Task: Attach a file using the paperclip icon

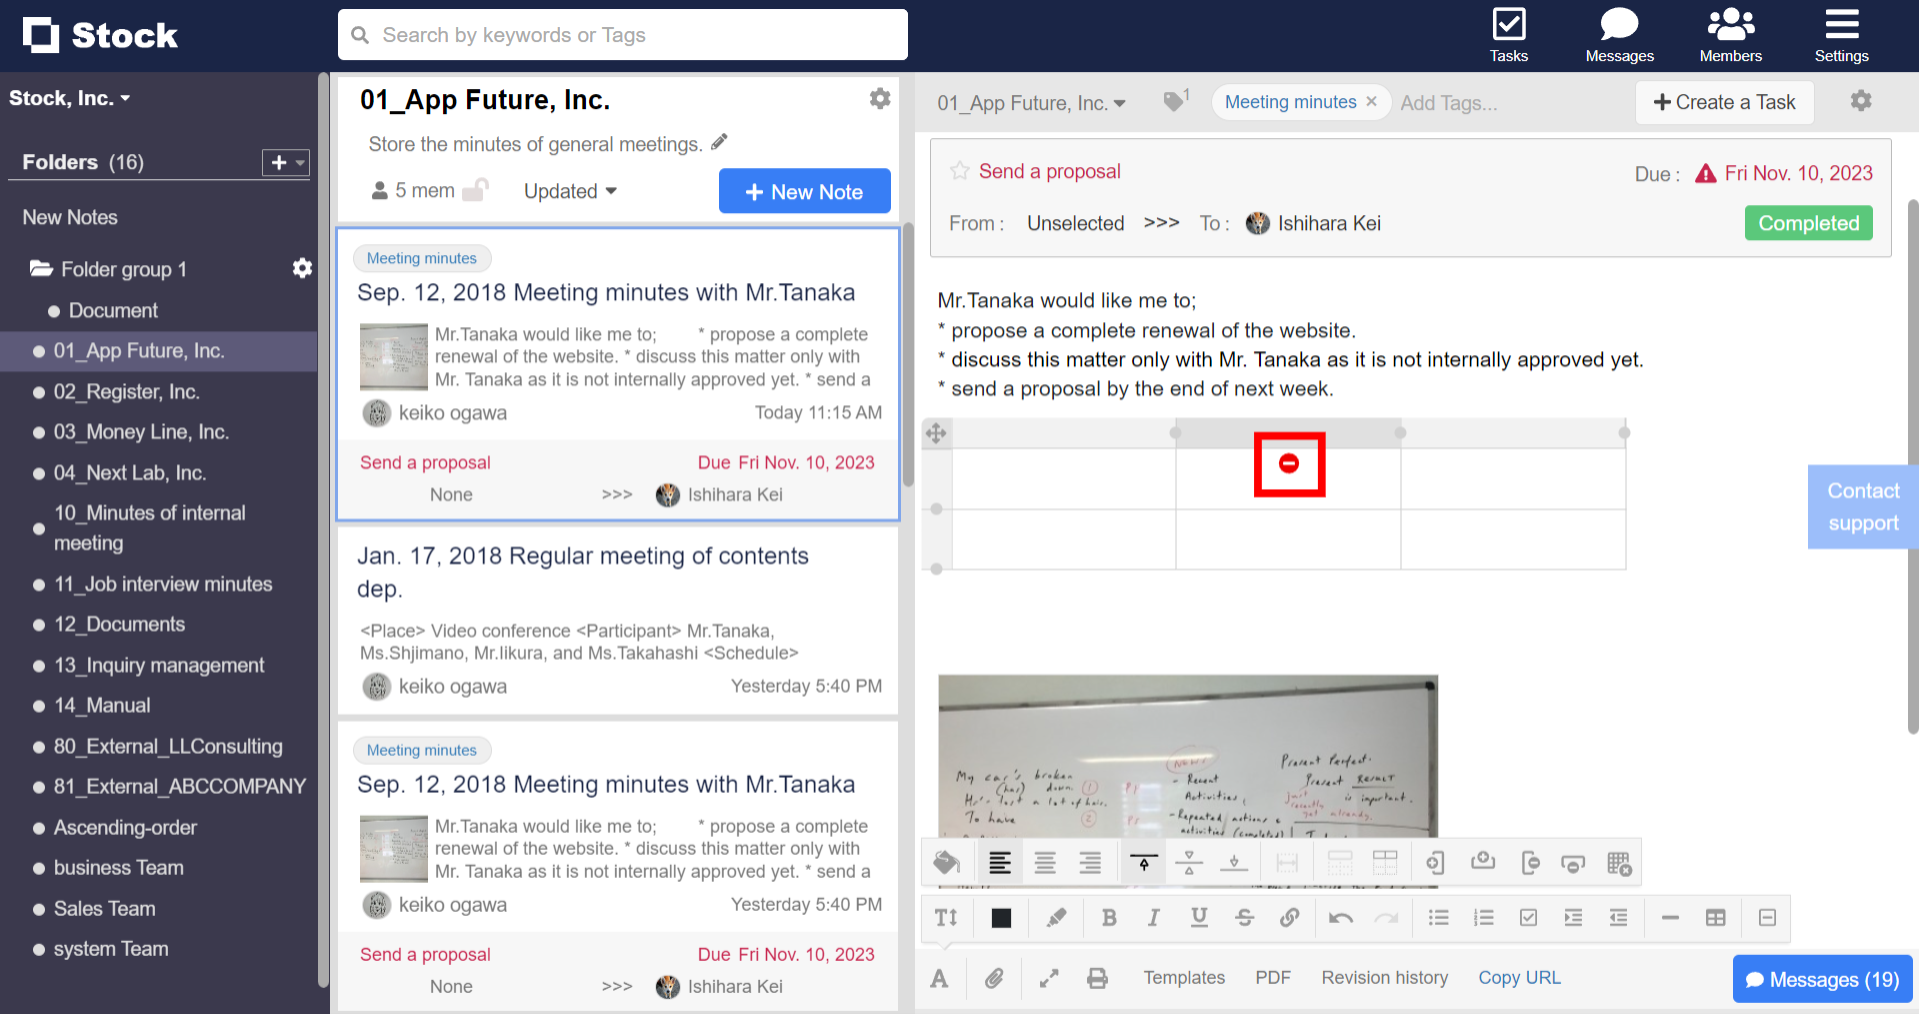Action: [994, 978]
